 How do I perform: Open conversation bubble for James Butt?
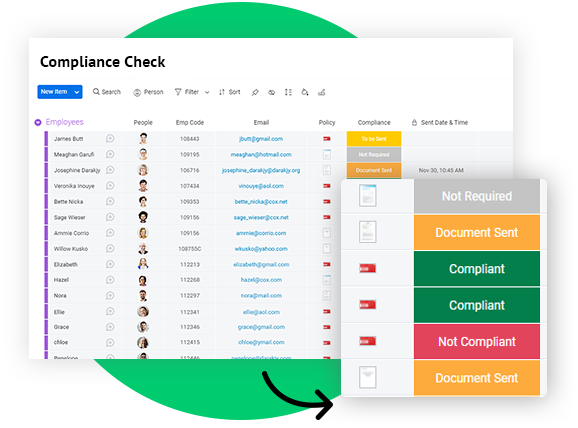(x=110, y=139)
